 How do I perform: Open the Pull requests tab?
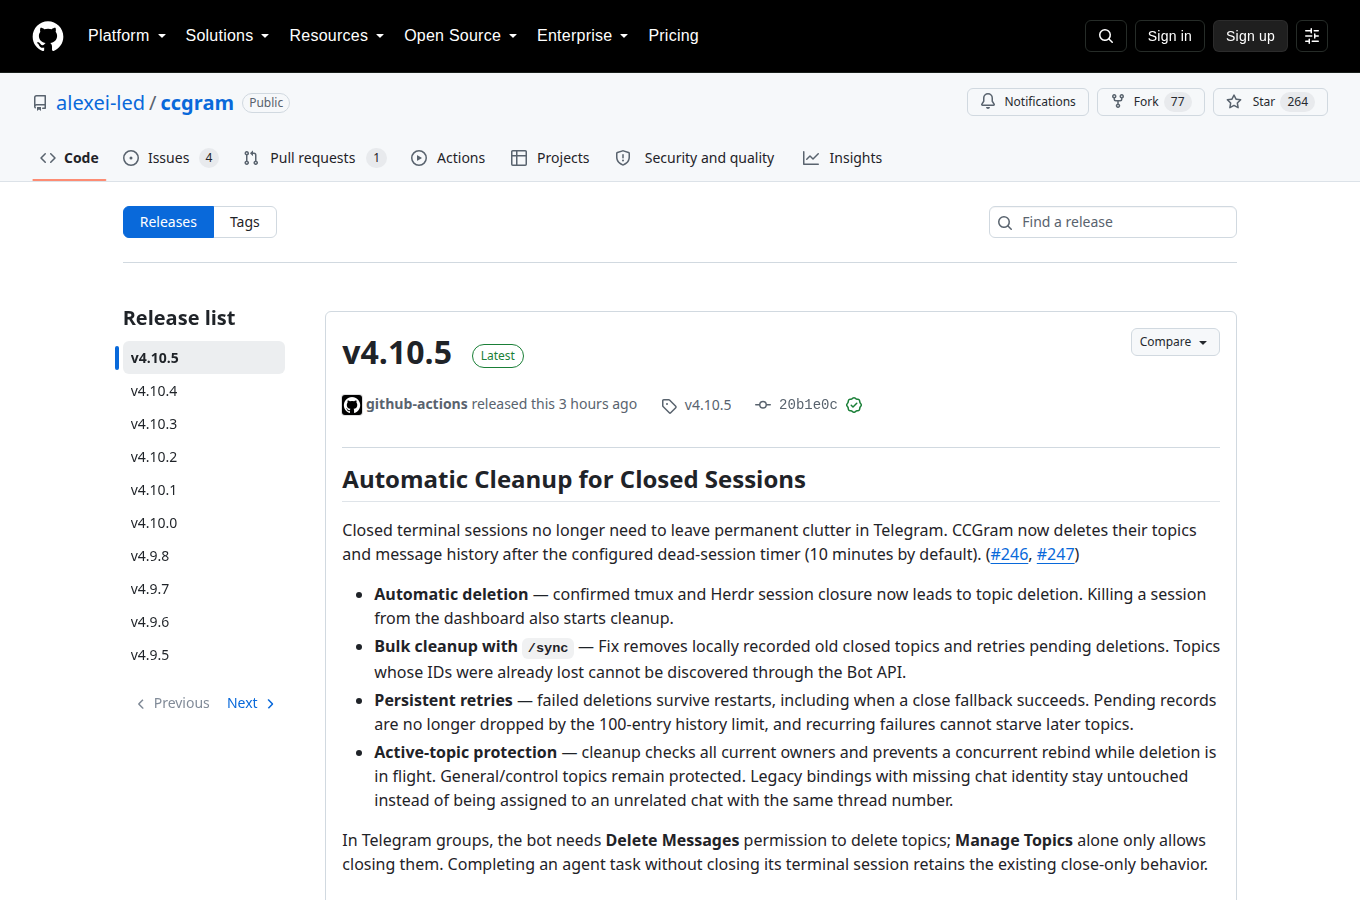click(314, 158)
